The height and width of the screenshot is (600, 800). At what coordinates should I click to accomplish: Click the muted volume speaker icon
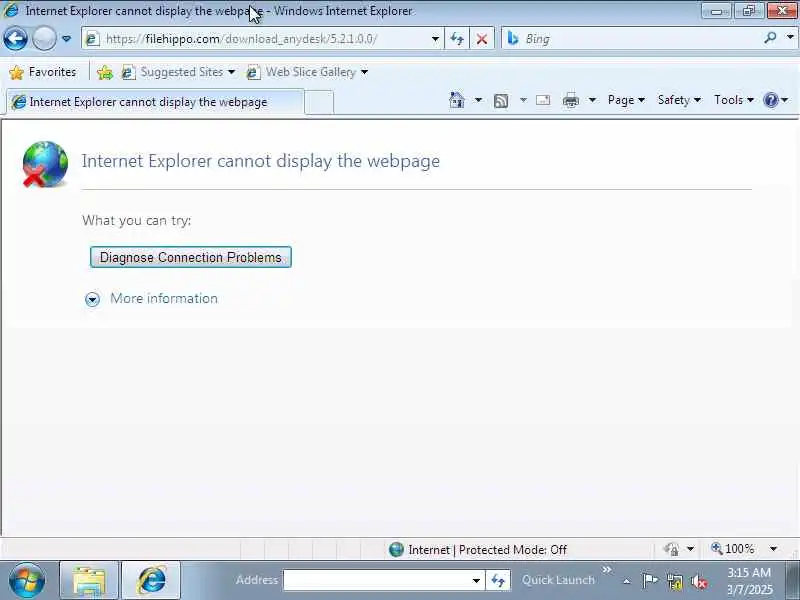[x=698, y=581]
